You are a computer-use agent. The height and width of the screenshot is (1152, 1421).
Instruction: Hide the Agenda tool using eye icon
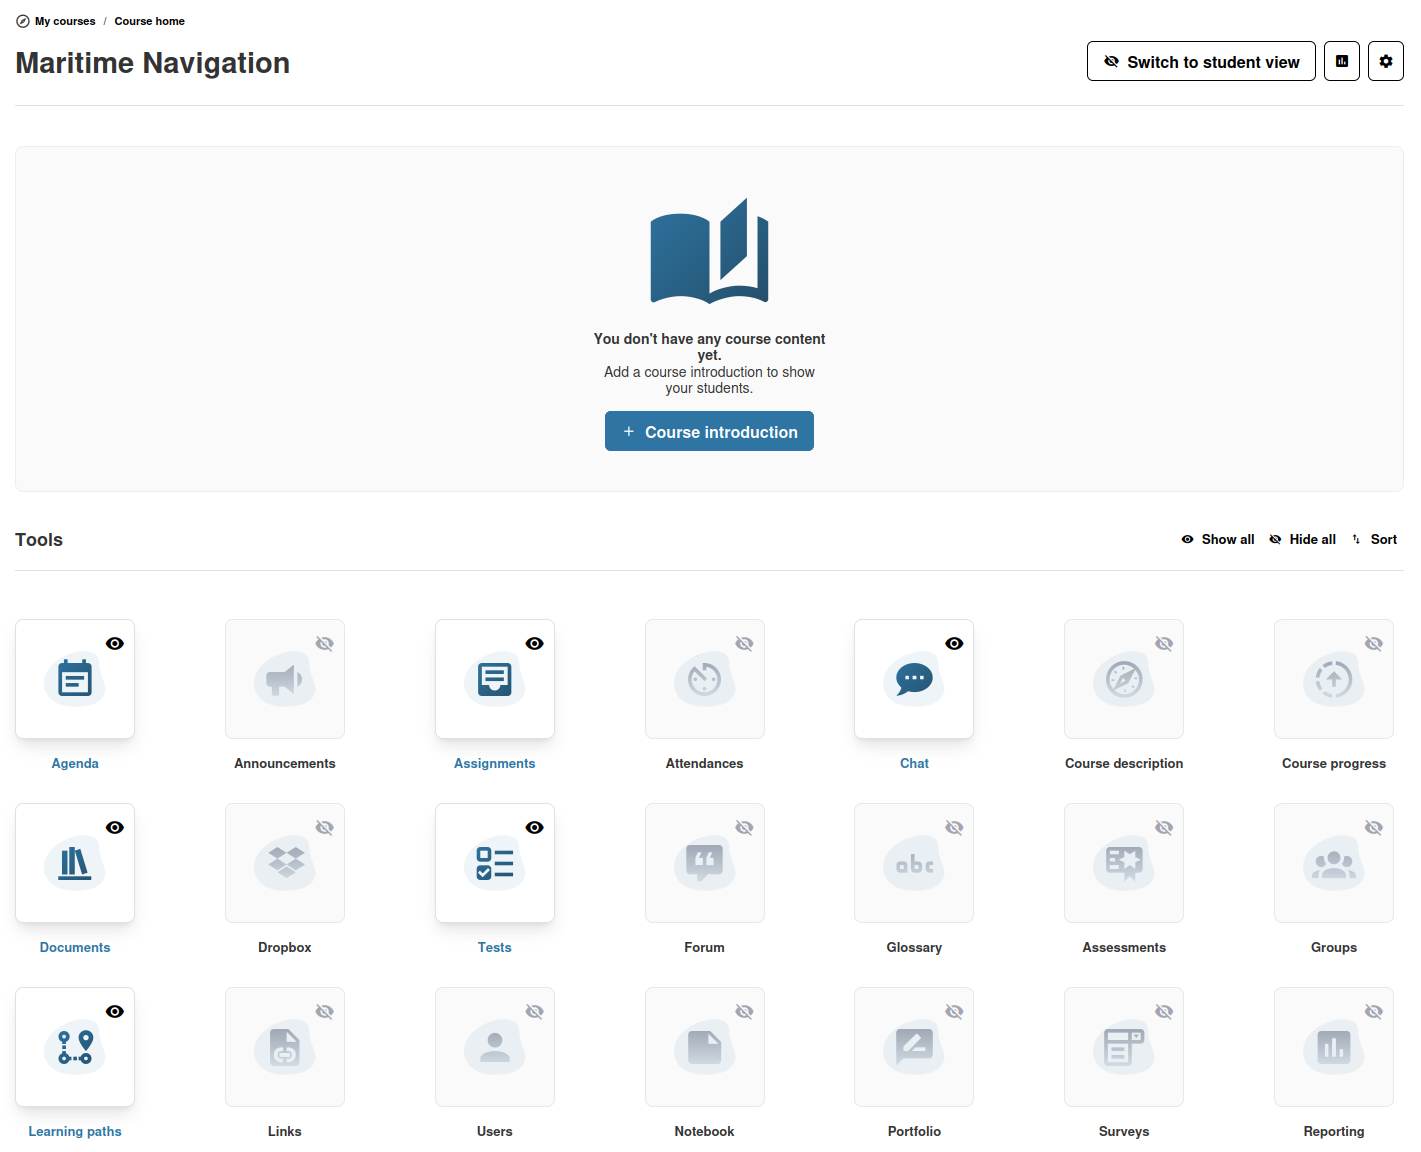tap(115, 644)
